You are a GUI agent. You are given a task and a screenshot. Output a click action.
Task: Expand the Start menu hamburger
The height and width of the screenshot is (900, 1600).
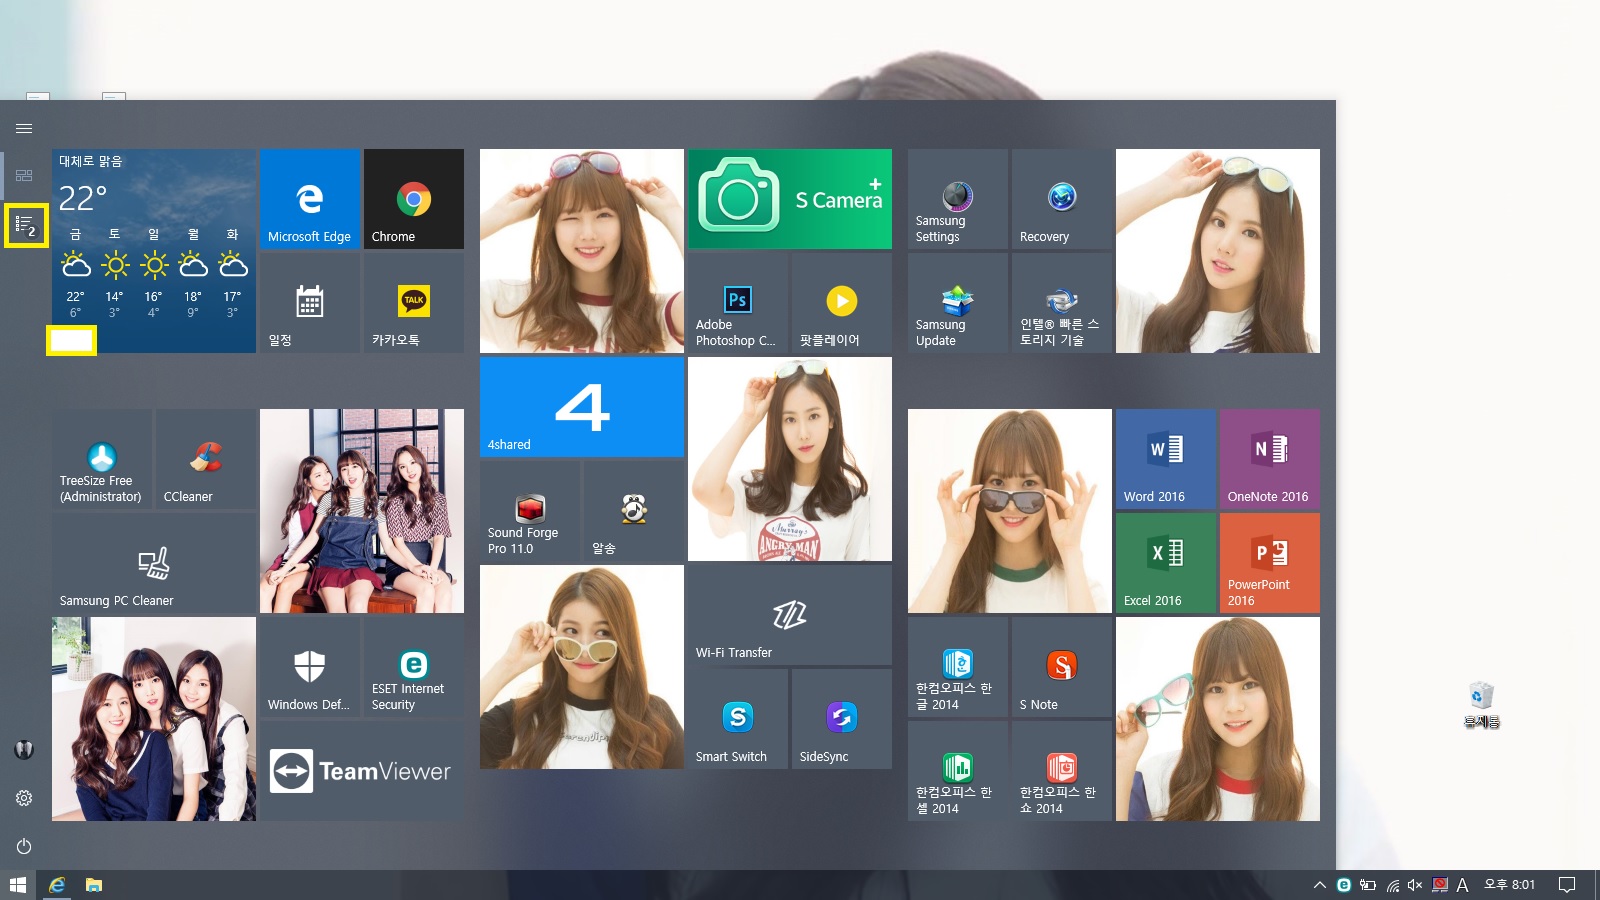24,128
